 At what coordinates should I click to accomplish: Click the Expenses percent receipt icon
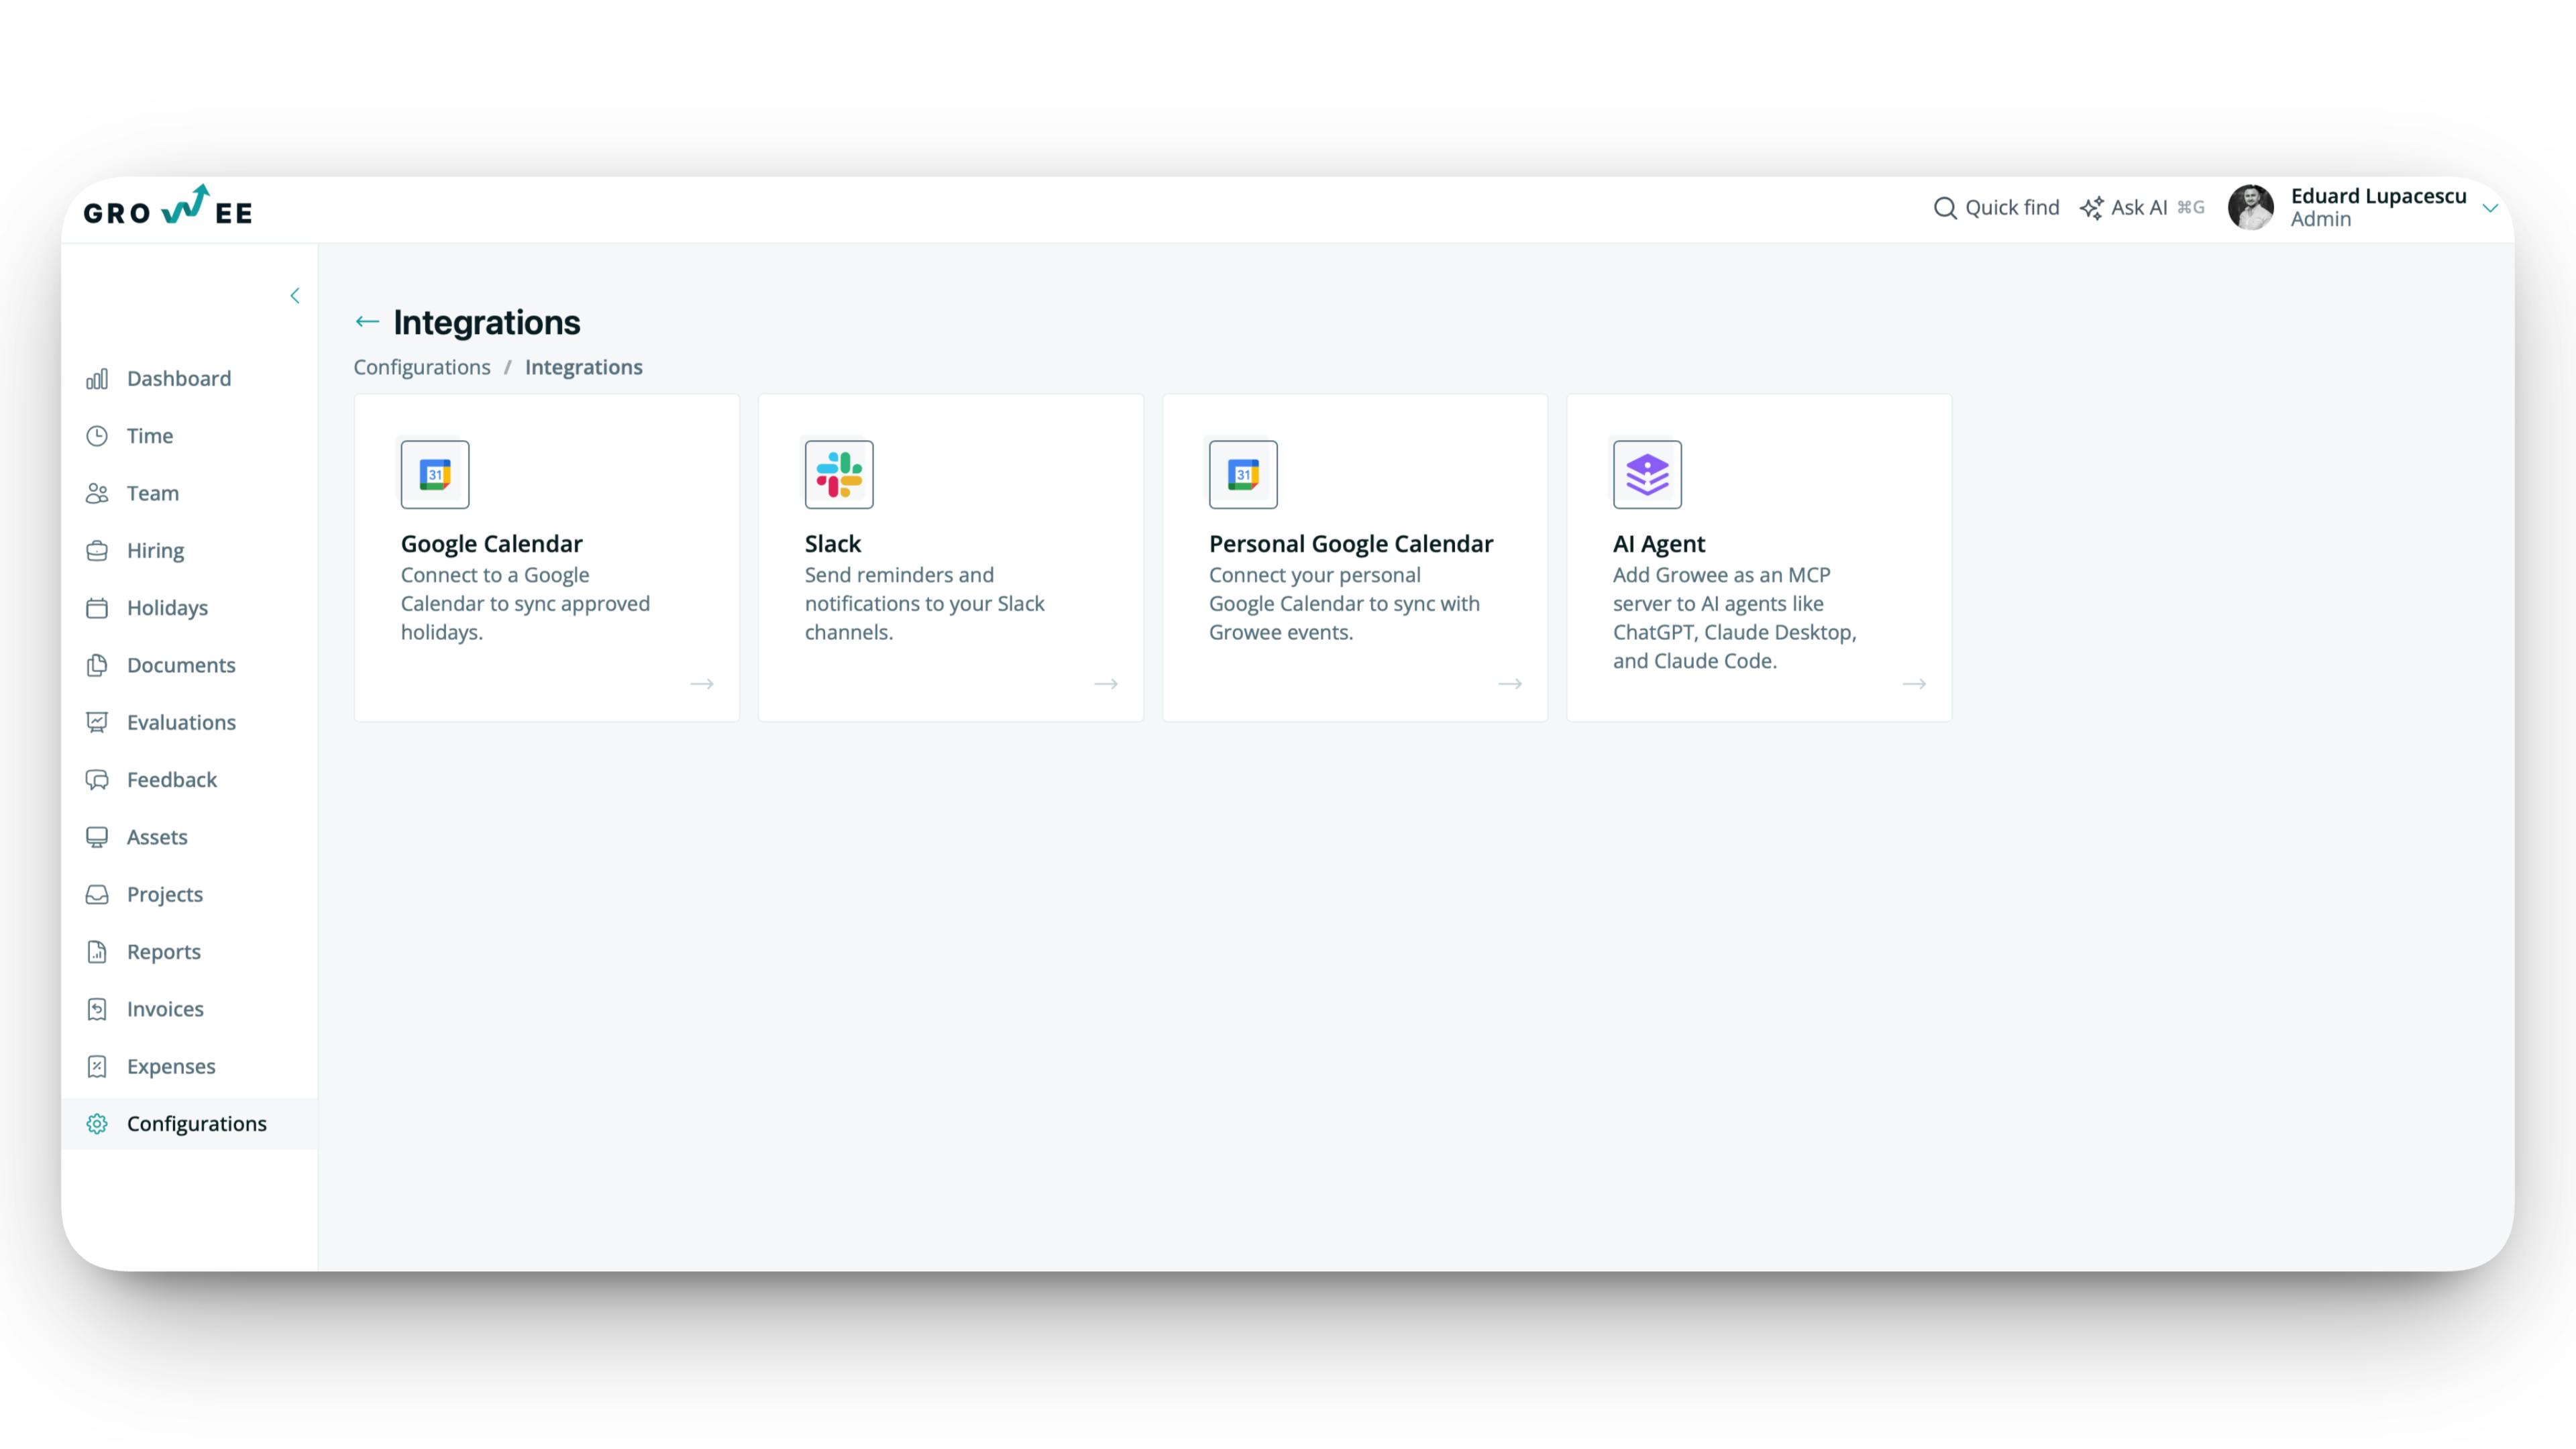[x=97, y=1066]
